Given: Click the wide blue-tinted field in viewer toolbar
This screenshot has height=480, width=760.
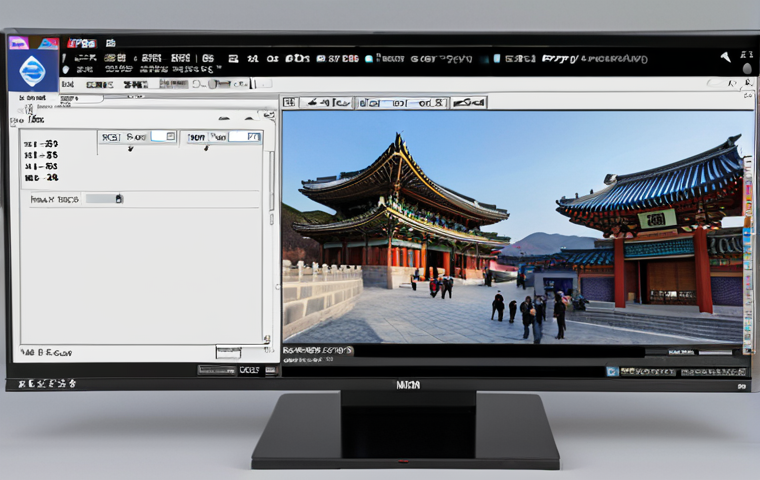Looking at the screenshot, I should tap(401, 103).
